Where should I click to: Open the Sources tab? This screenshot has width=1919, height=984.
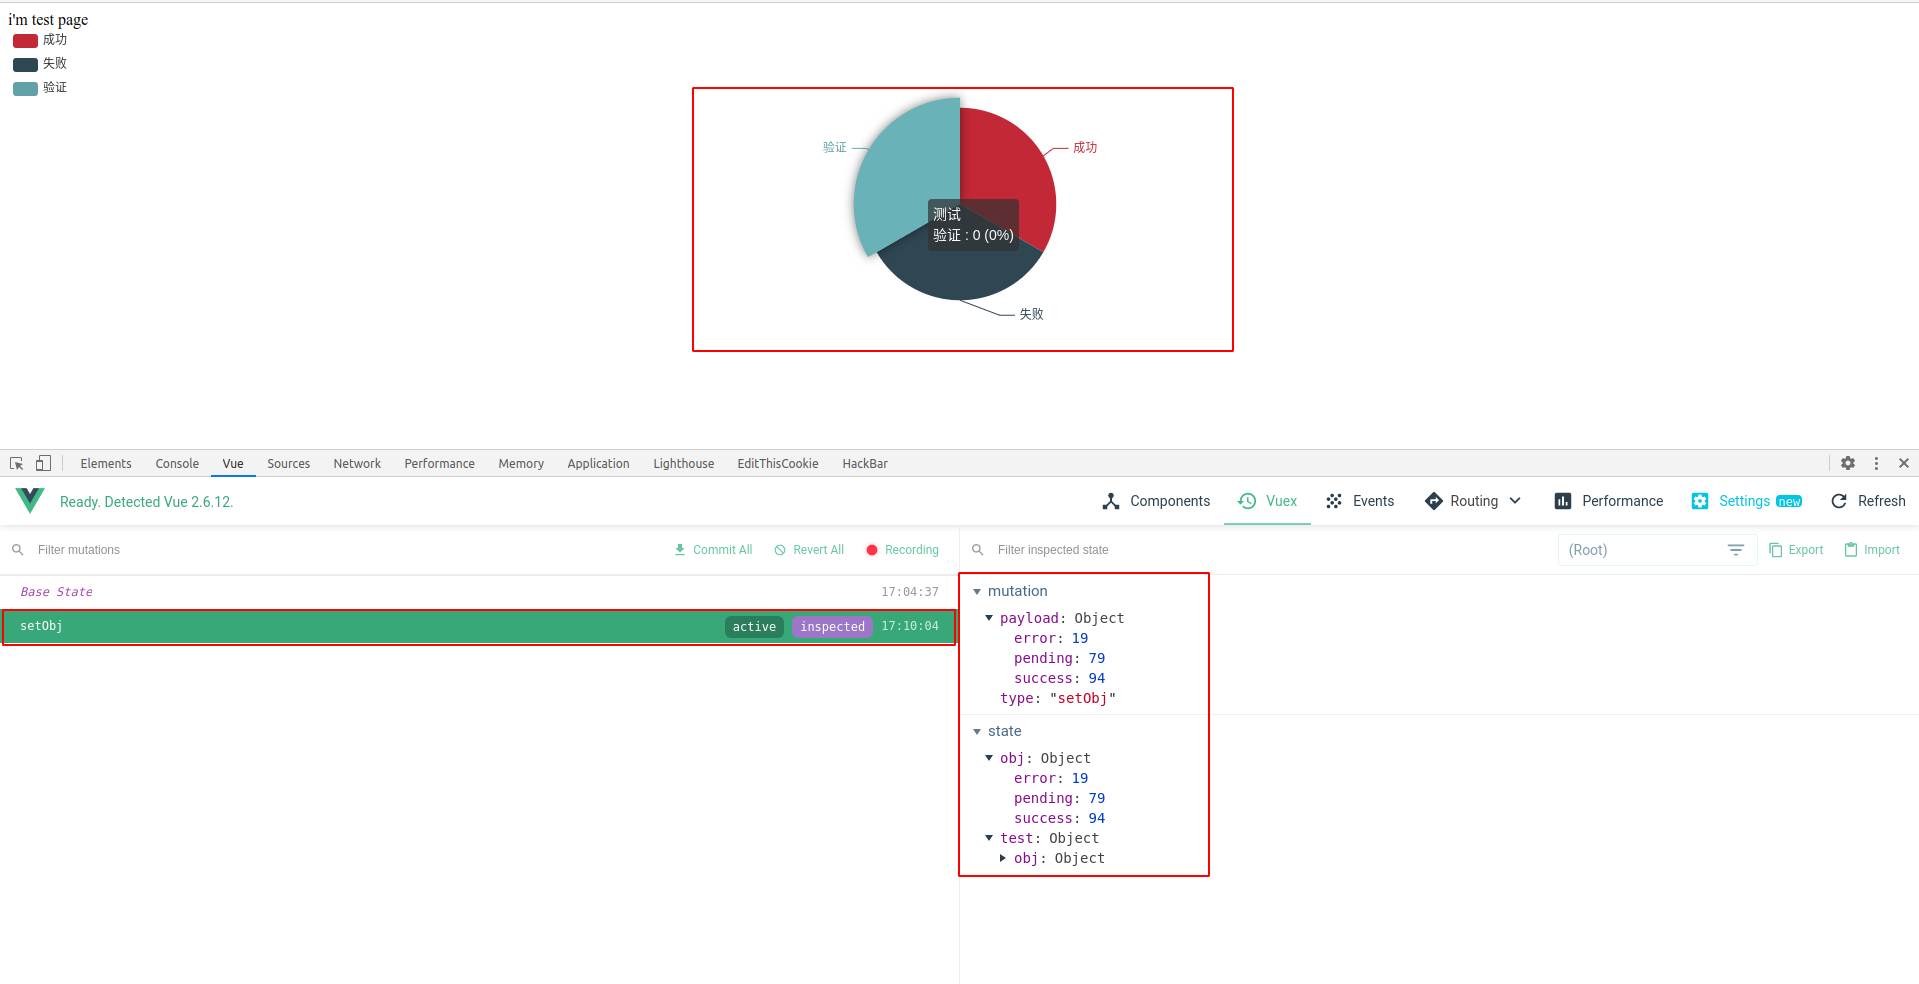(x=288, y=463)
